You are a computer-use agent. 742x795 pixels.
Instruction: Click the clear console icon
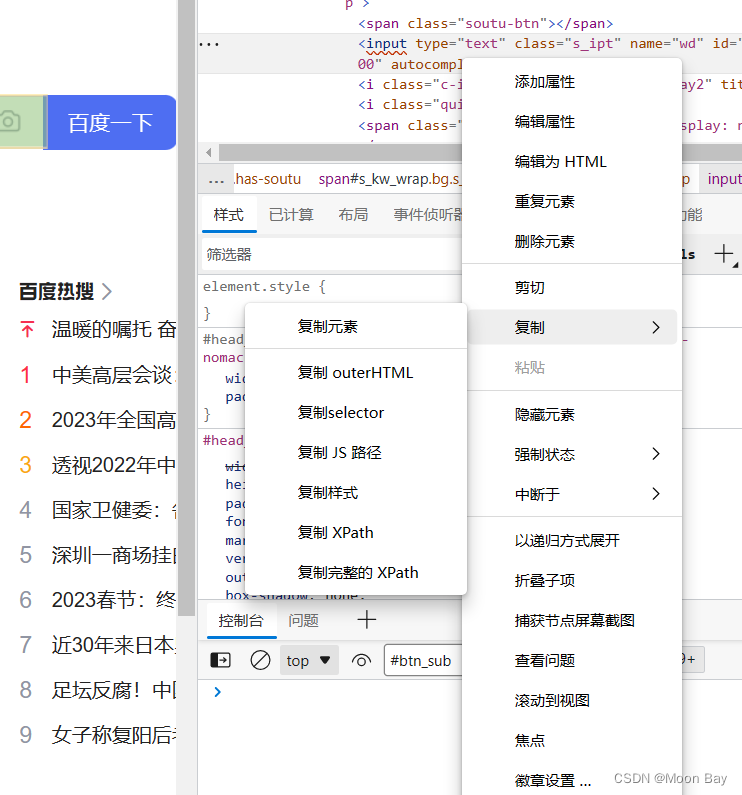260,661
